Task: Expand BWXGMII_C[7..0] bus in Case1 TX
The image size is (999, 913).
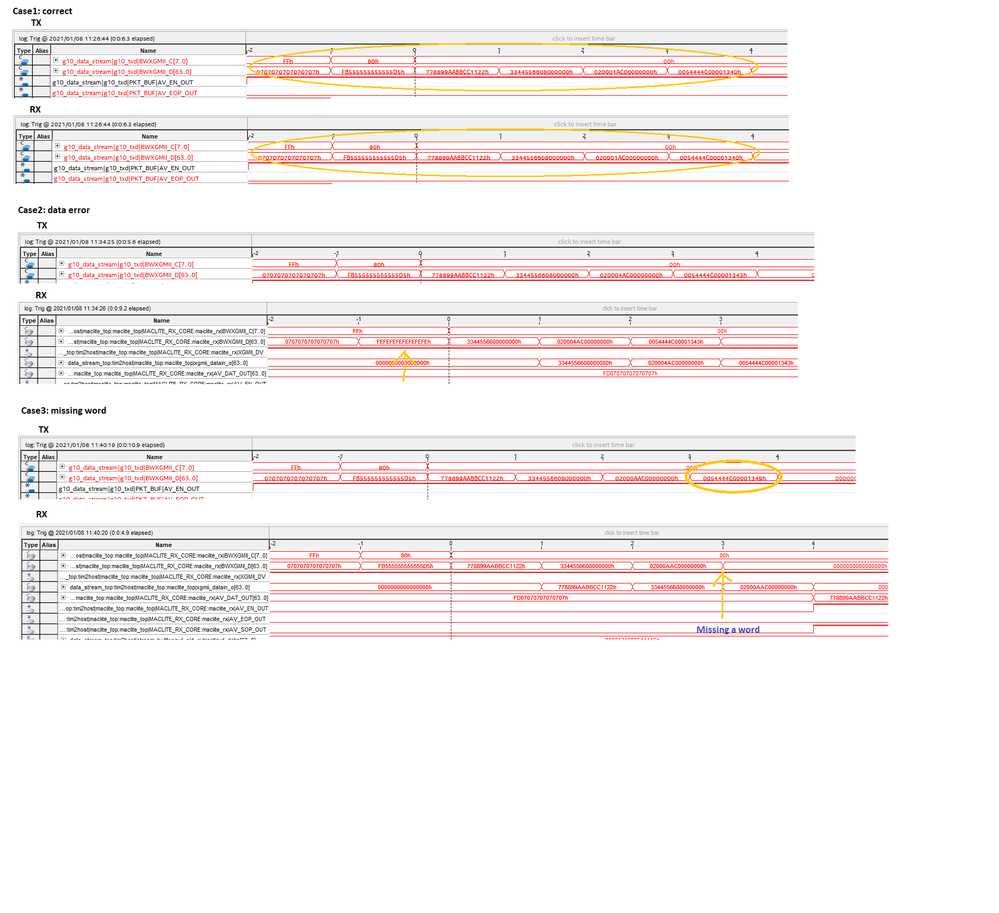Action: coord(55,61)
